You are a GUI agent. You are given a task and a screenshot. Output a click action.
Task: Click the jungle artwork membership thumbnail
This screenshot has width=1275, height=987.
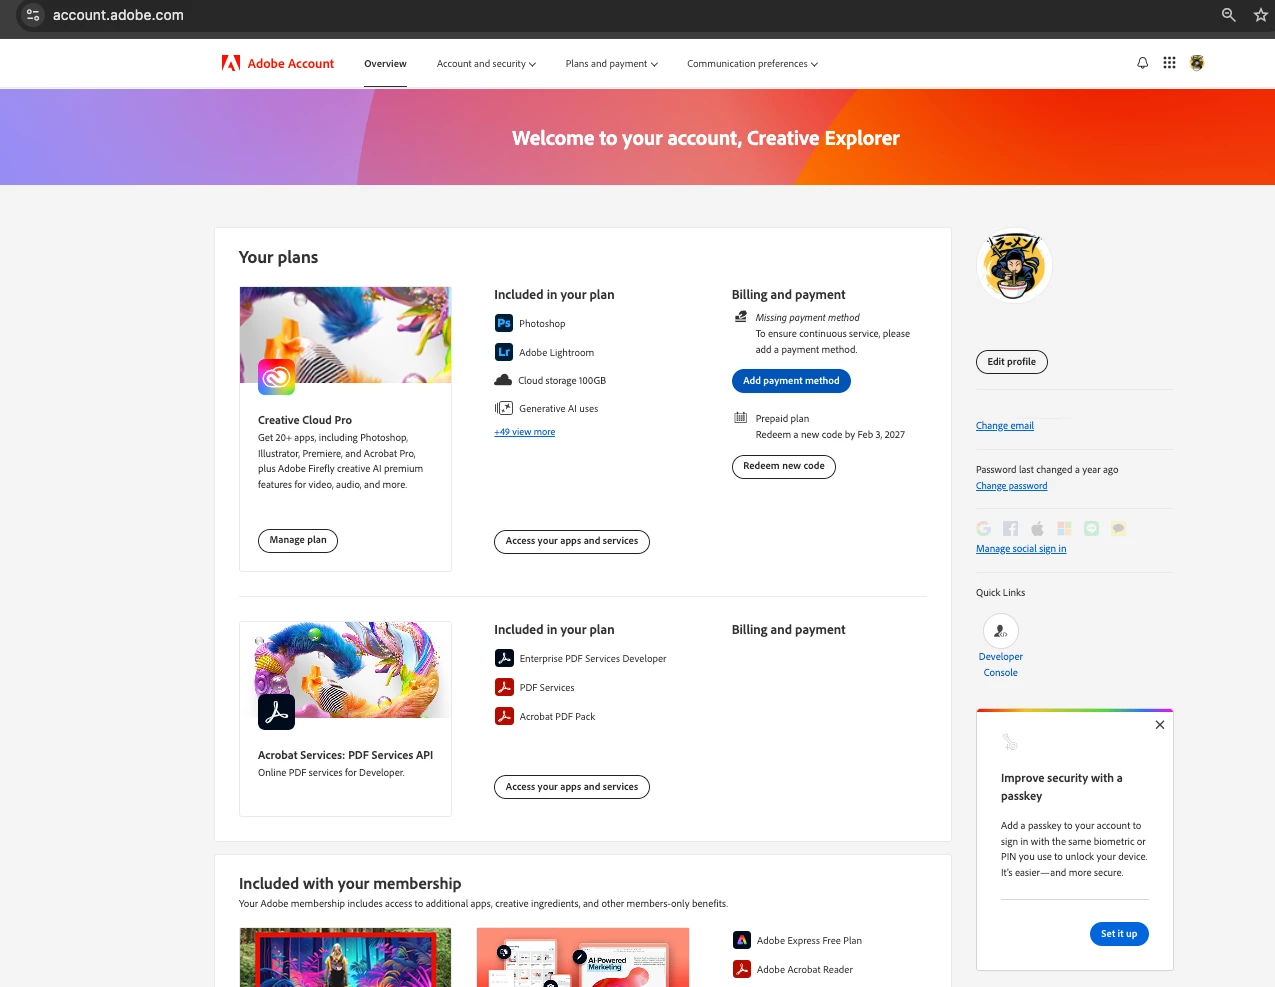(345, 958)
